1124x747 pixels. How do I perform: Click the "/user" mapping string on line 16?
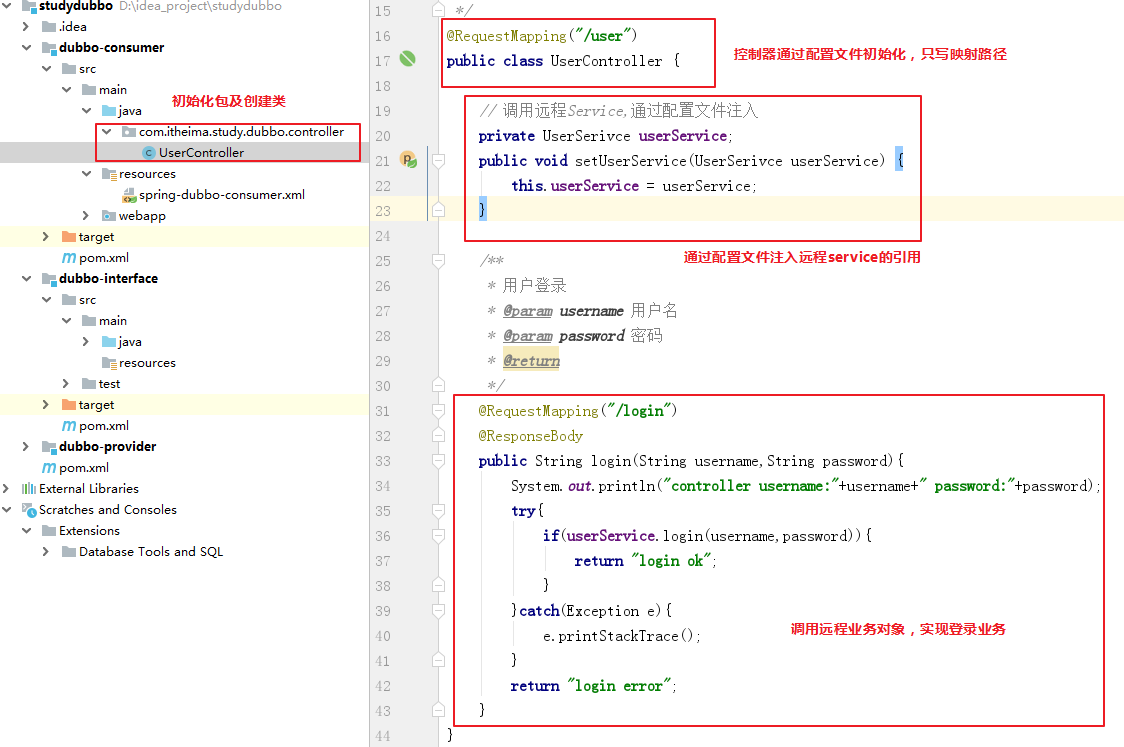tap(607, 36)
